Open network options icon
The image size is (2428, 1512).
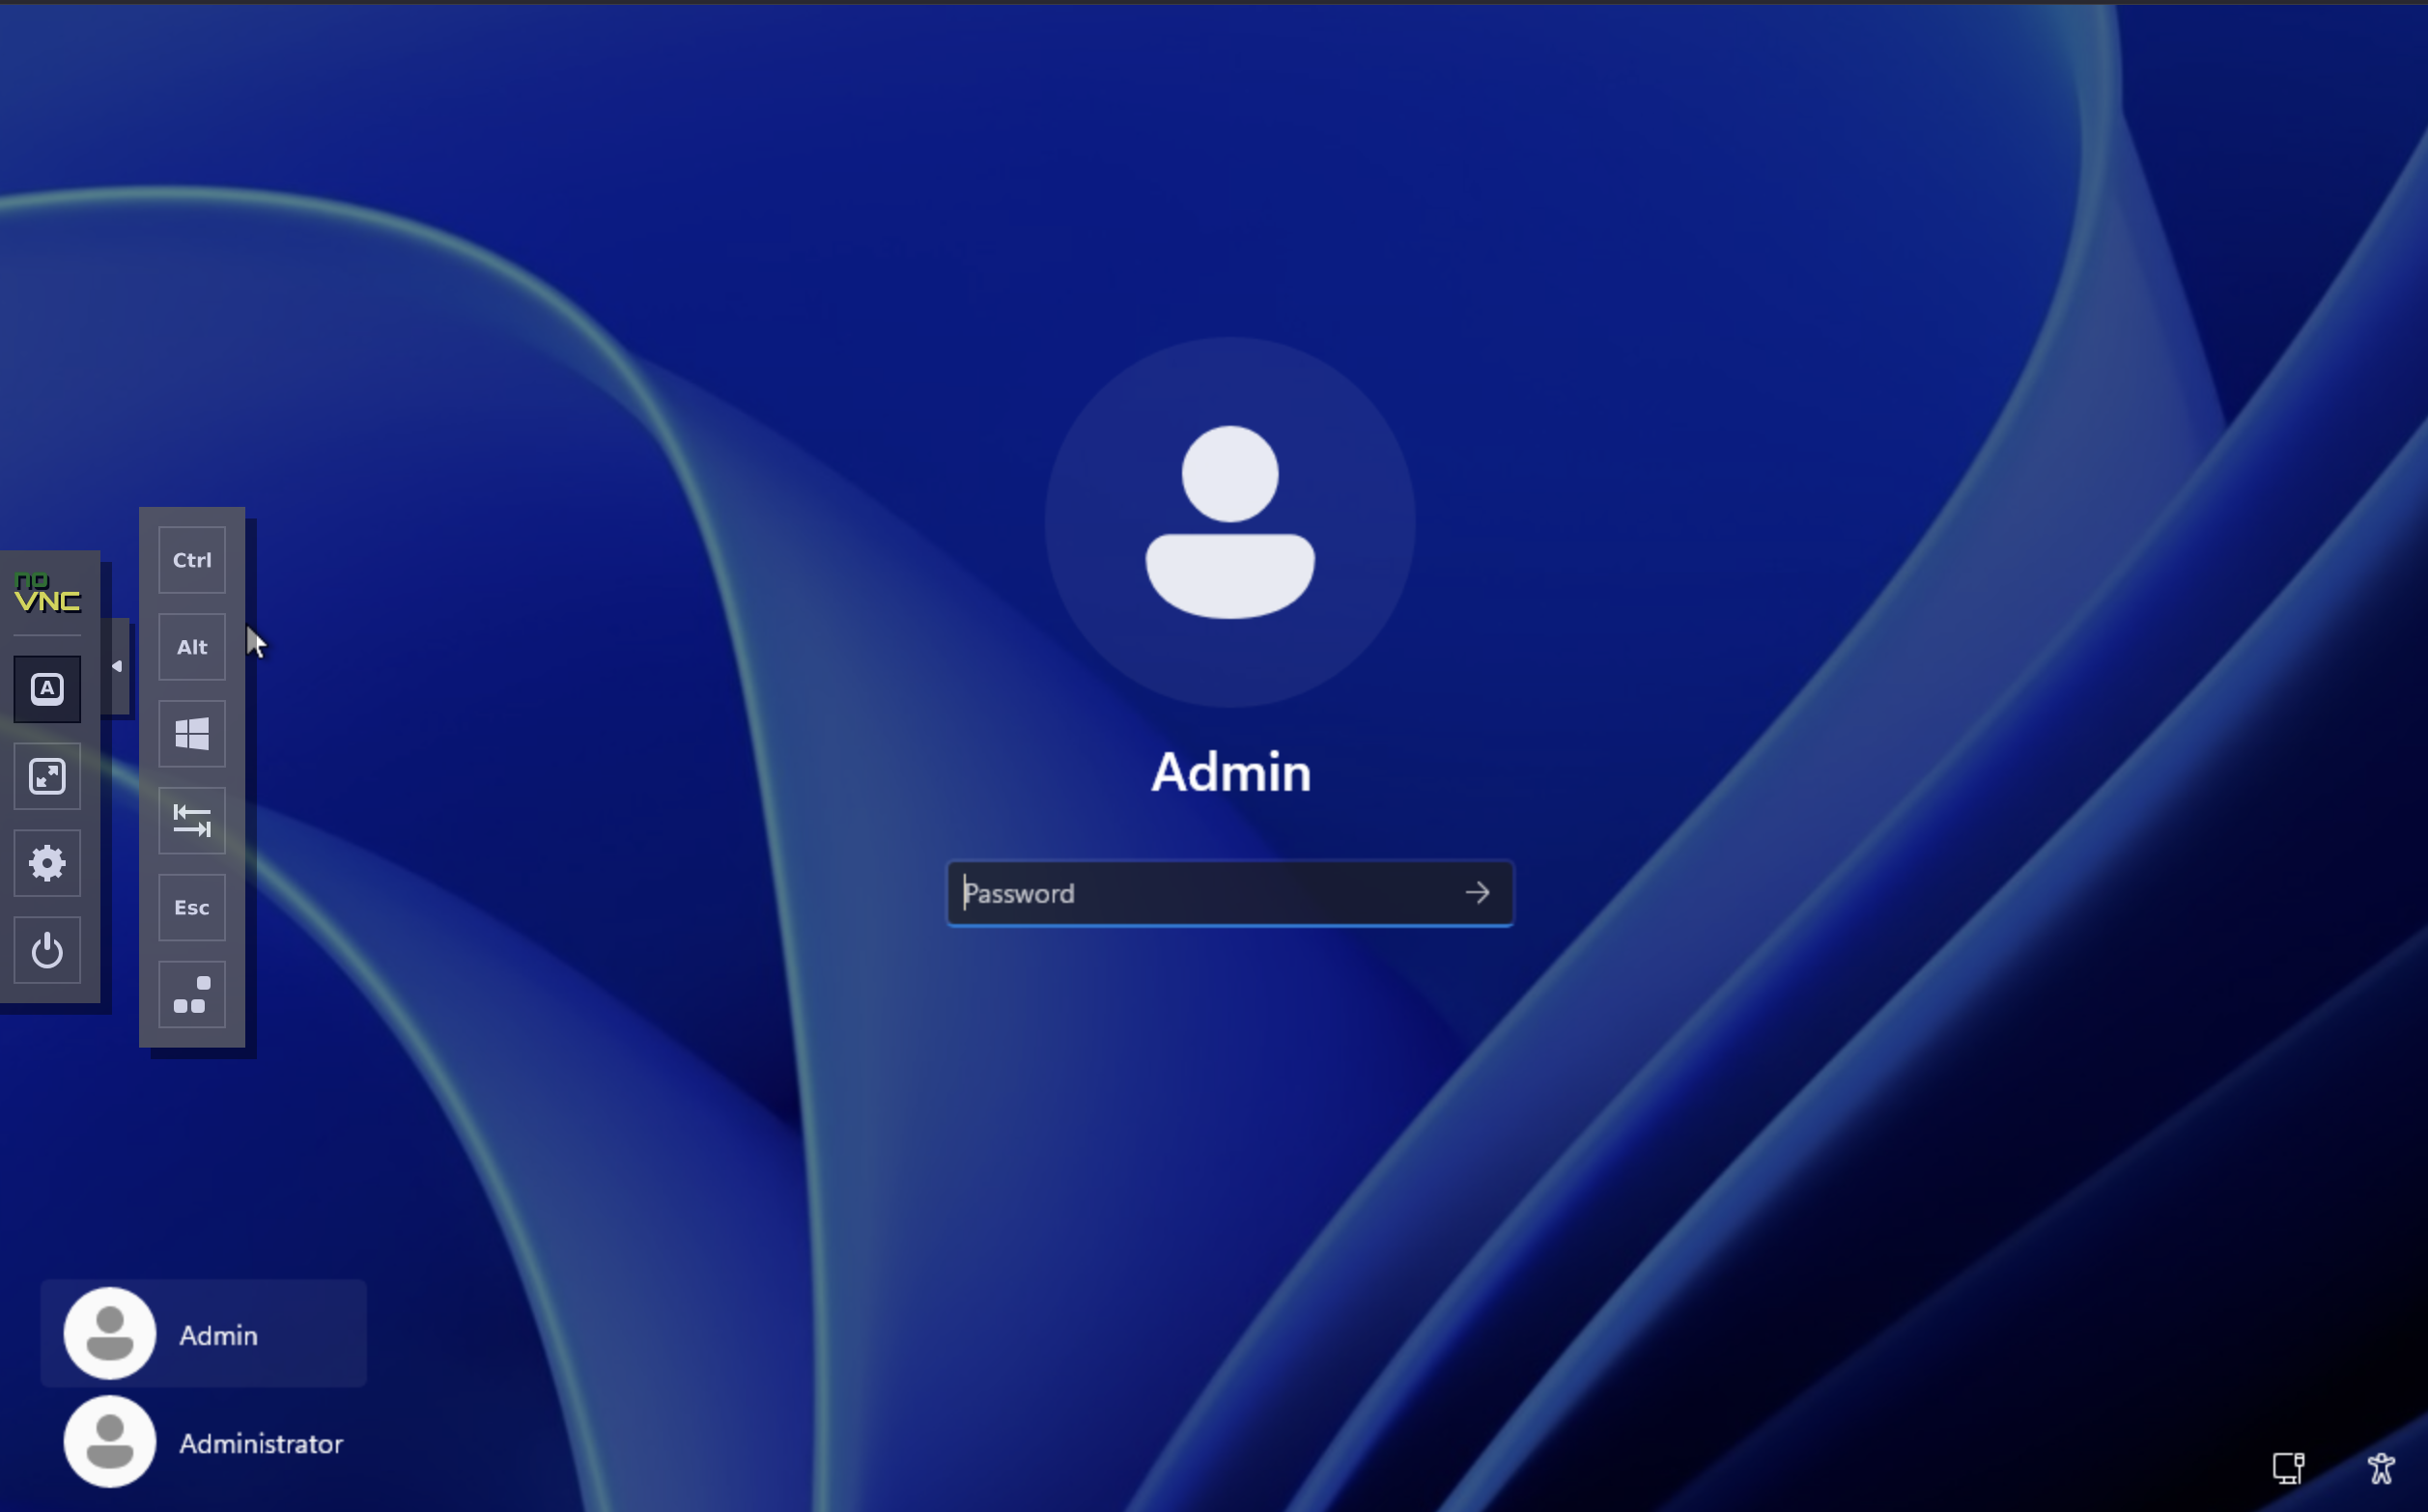(x=2288, y=1468)
